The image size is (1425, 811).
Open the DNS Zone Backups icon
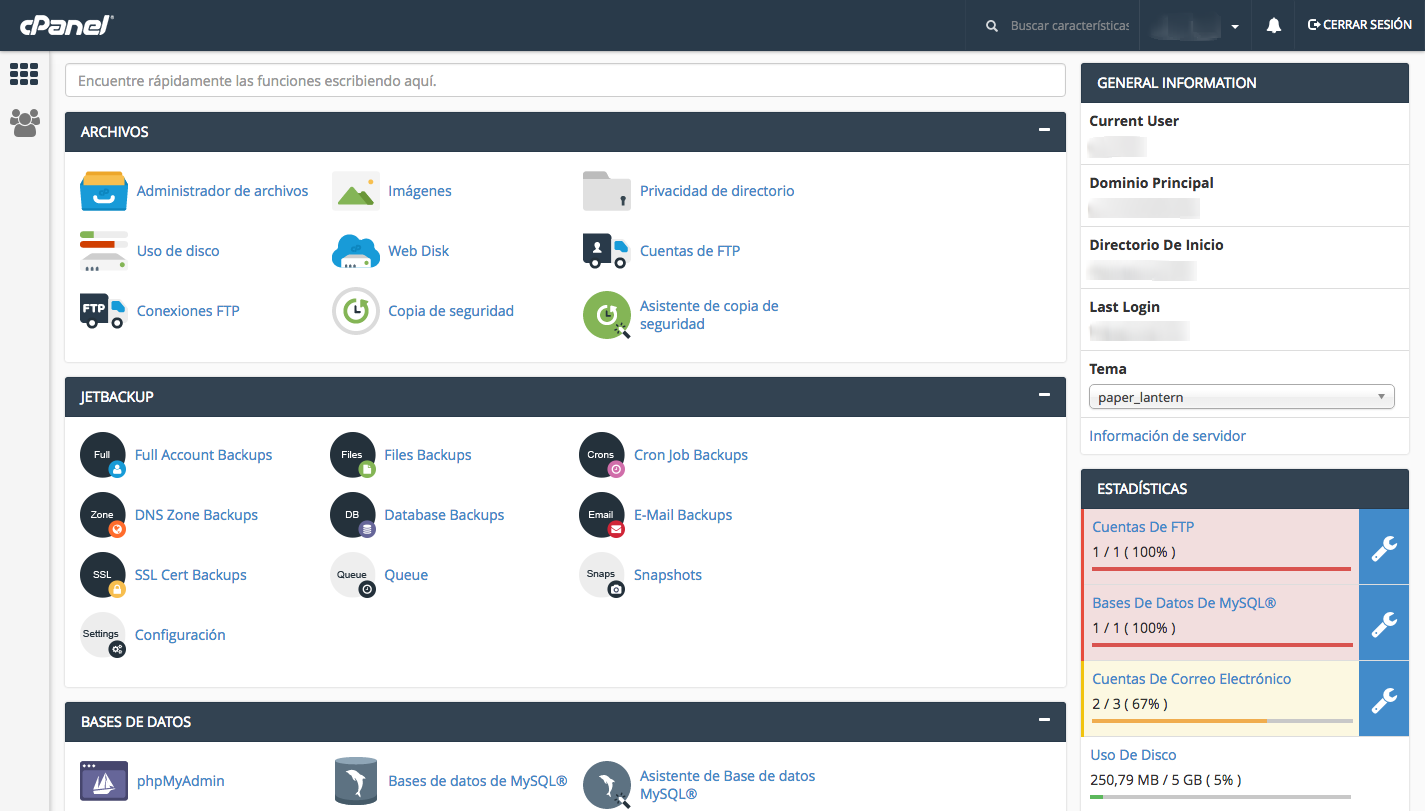pos(103,515)
